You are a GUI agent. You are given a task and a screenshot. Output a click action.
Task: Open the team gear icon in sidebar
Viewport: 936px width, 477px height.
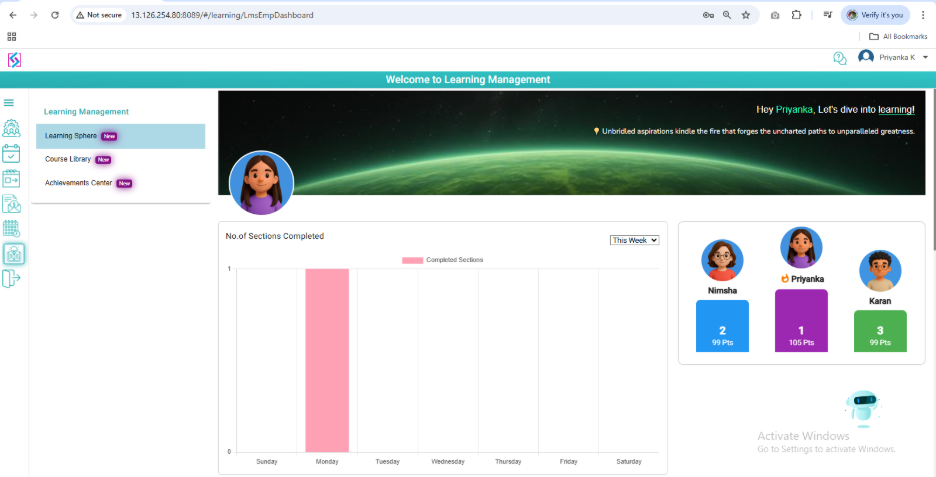click(x=11, y=128)
